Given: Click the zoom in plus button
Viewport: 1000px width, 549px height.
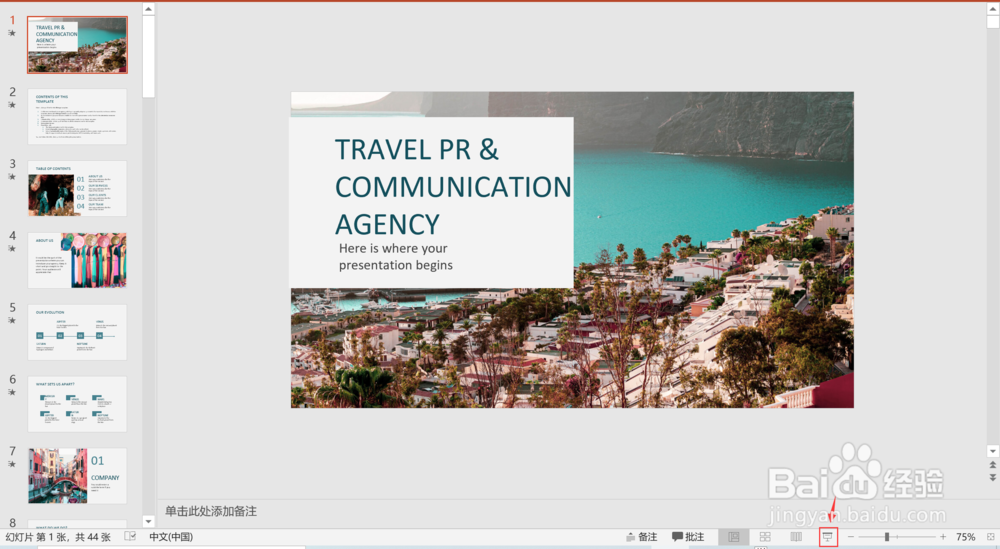Looking at the screenshot, I should [943, 537].
